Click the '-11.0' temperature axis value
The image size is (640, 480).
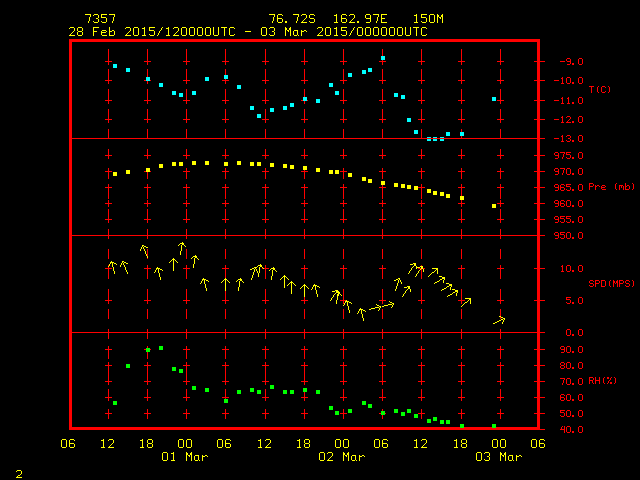[x=569, y=100]
